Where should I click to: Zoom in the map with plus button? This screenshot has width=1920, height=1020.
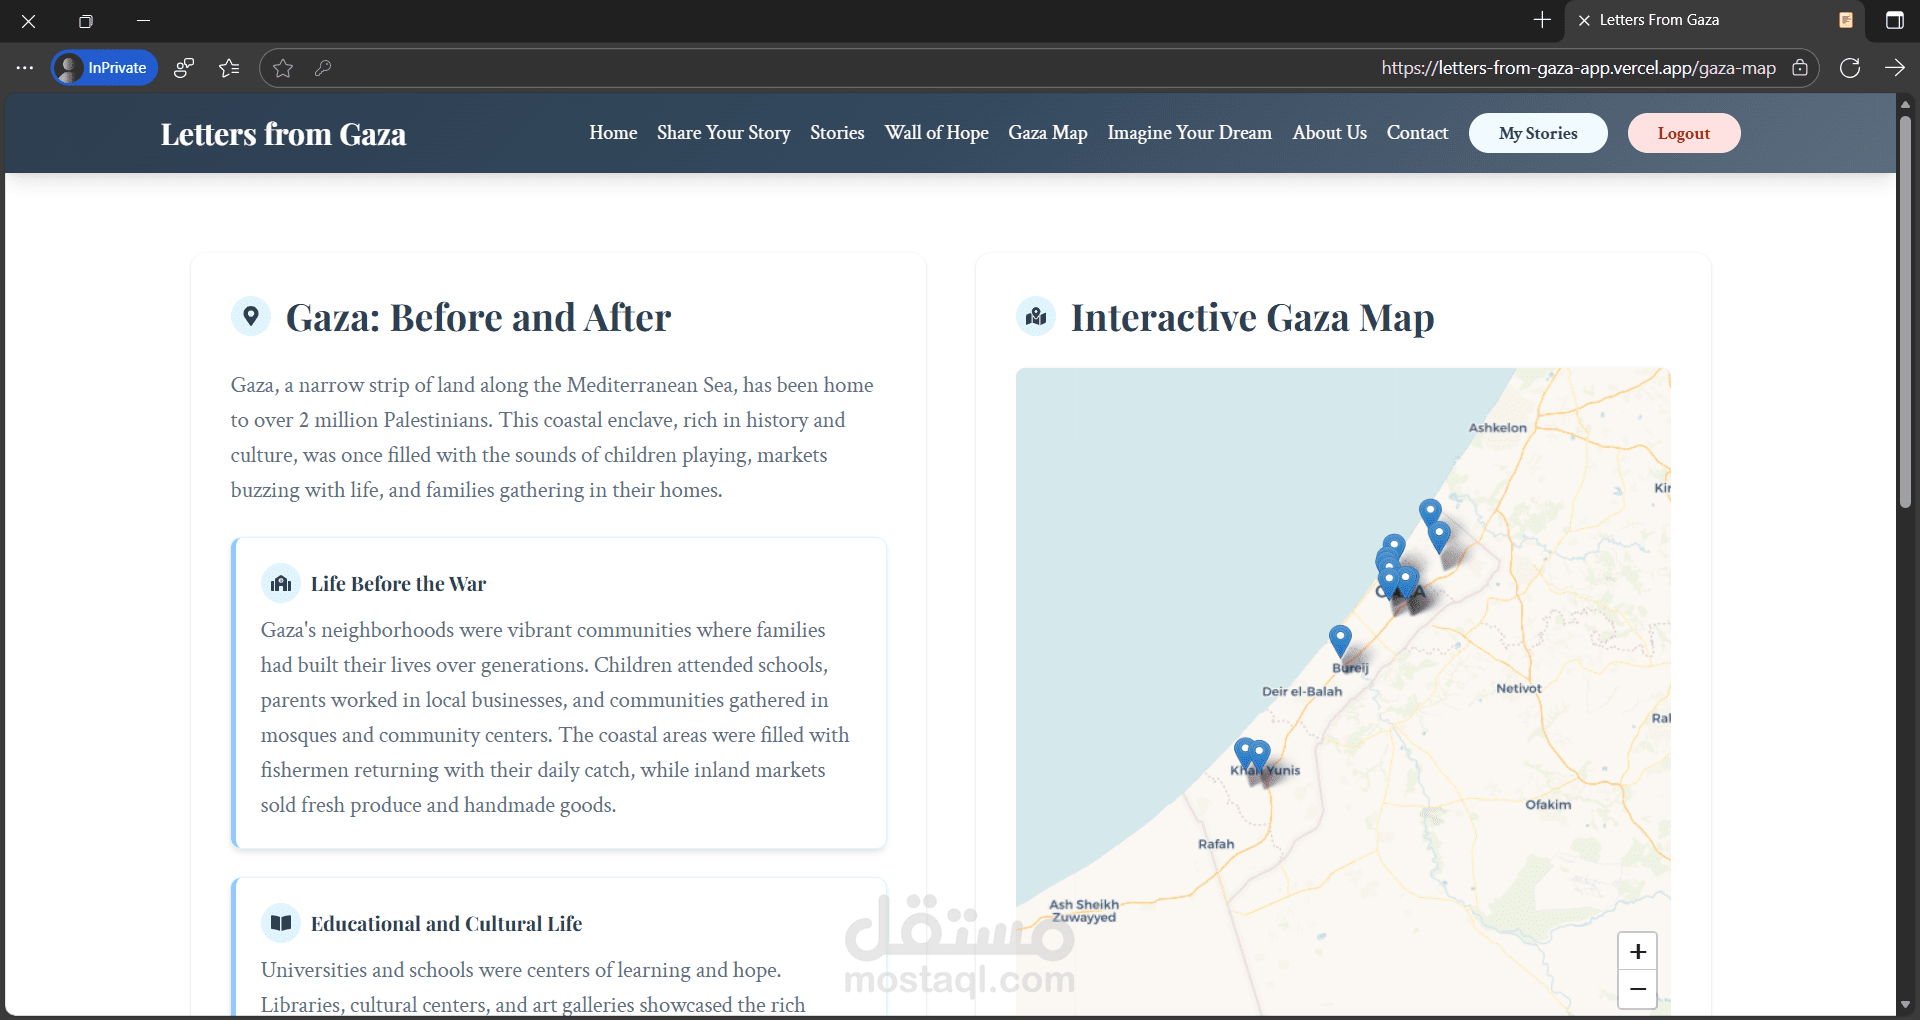[x=1638, y=951]
